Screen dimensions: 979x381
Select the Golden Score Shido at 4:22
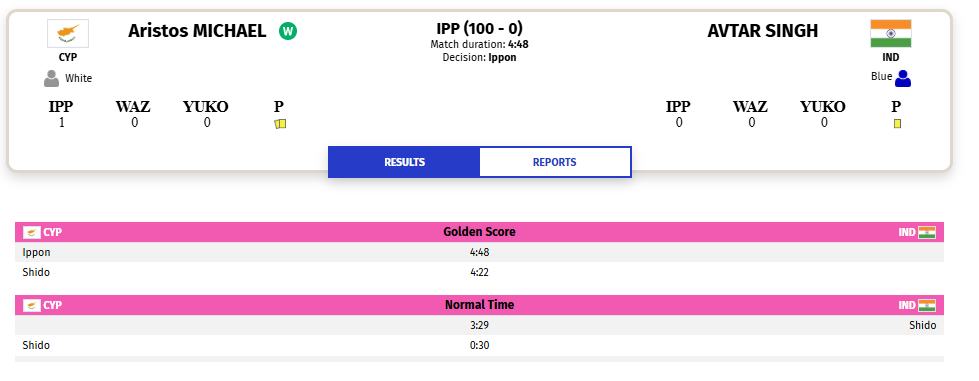(x=480, y=272)
